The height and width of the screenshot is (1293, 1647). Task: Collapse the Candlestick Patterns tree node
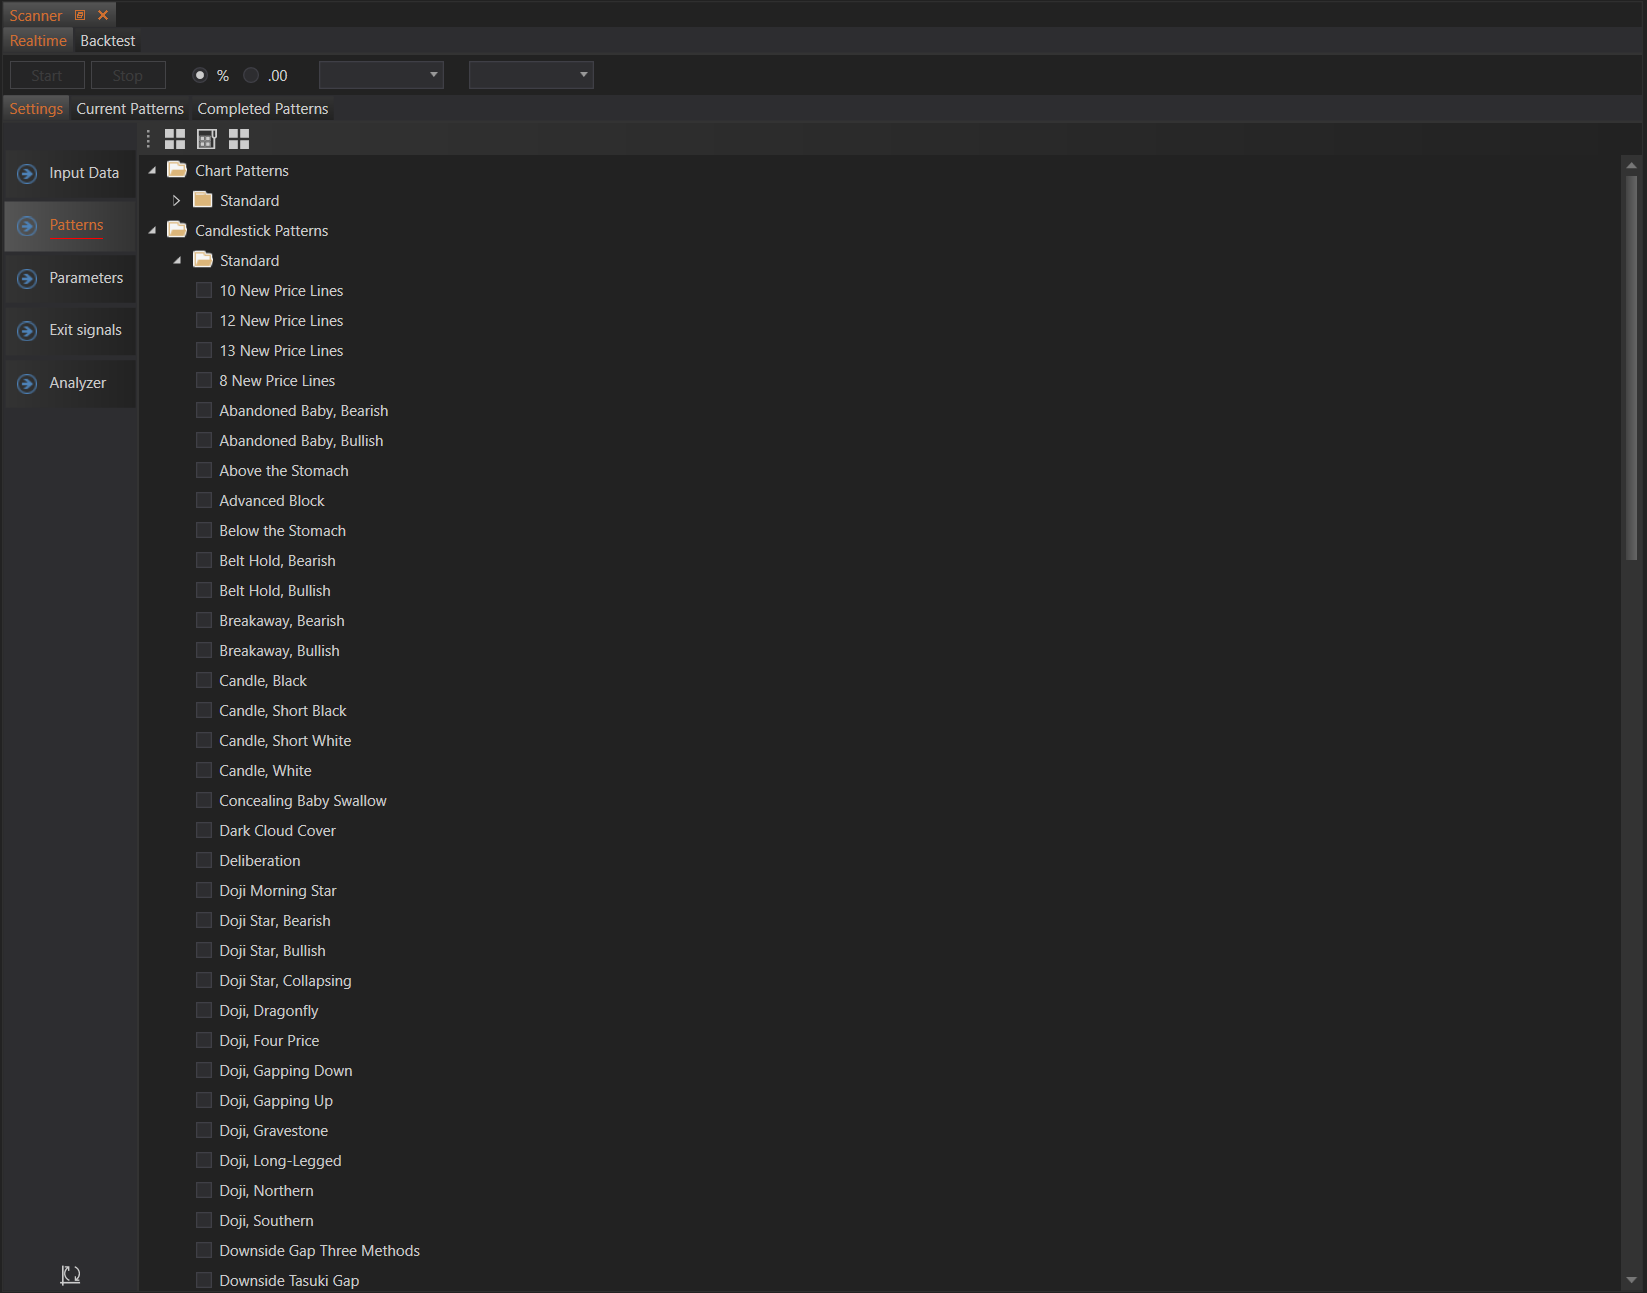[152, 231]
